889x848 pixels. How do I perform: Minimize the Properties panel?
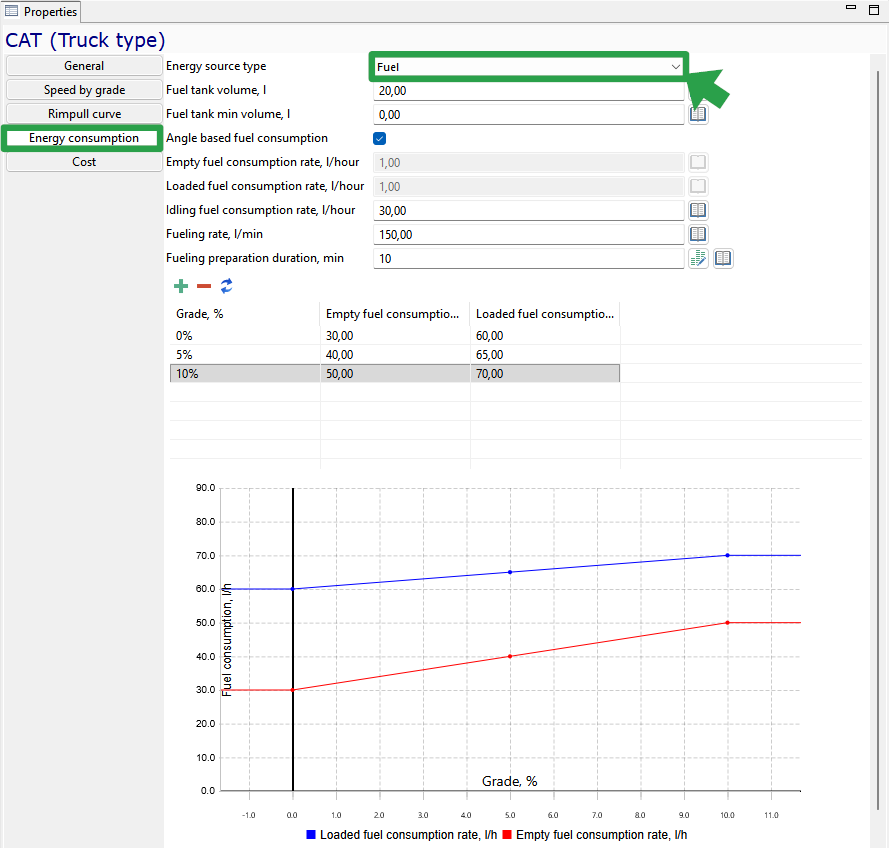pyautogui.click(x=850, y=7)
